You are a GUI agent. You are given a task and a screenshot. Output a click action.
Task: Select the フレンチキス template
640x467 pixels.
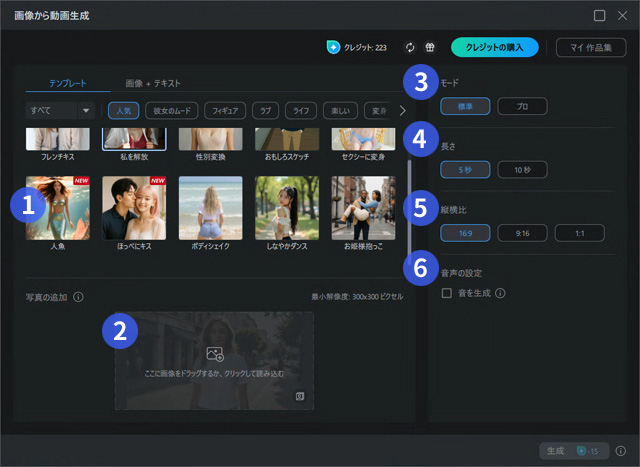pos(58,140)
